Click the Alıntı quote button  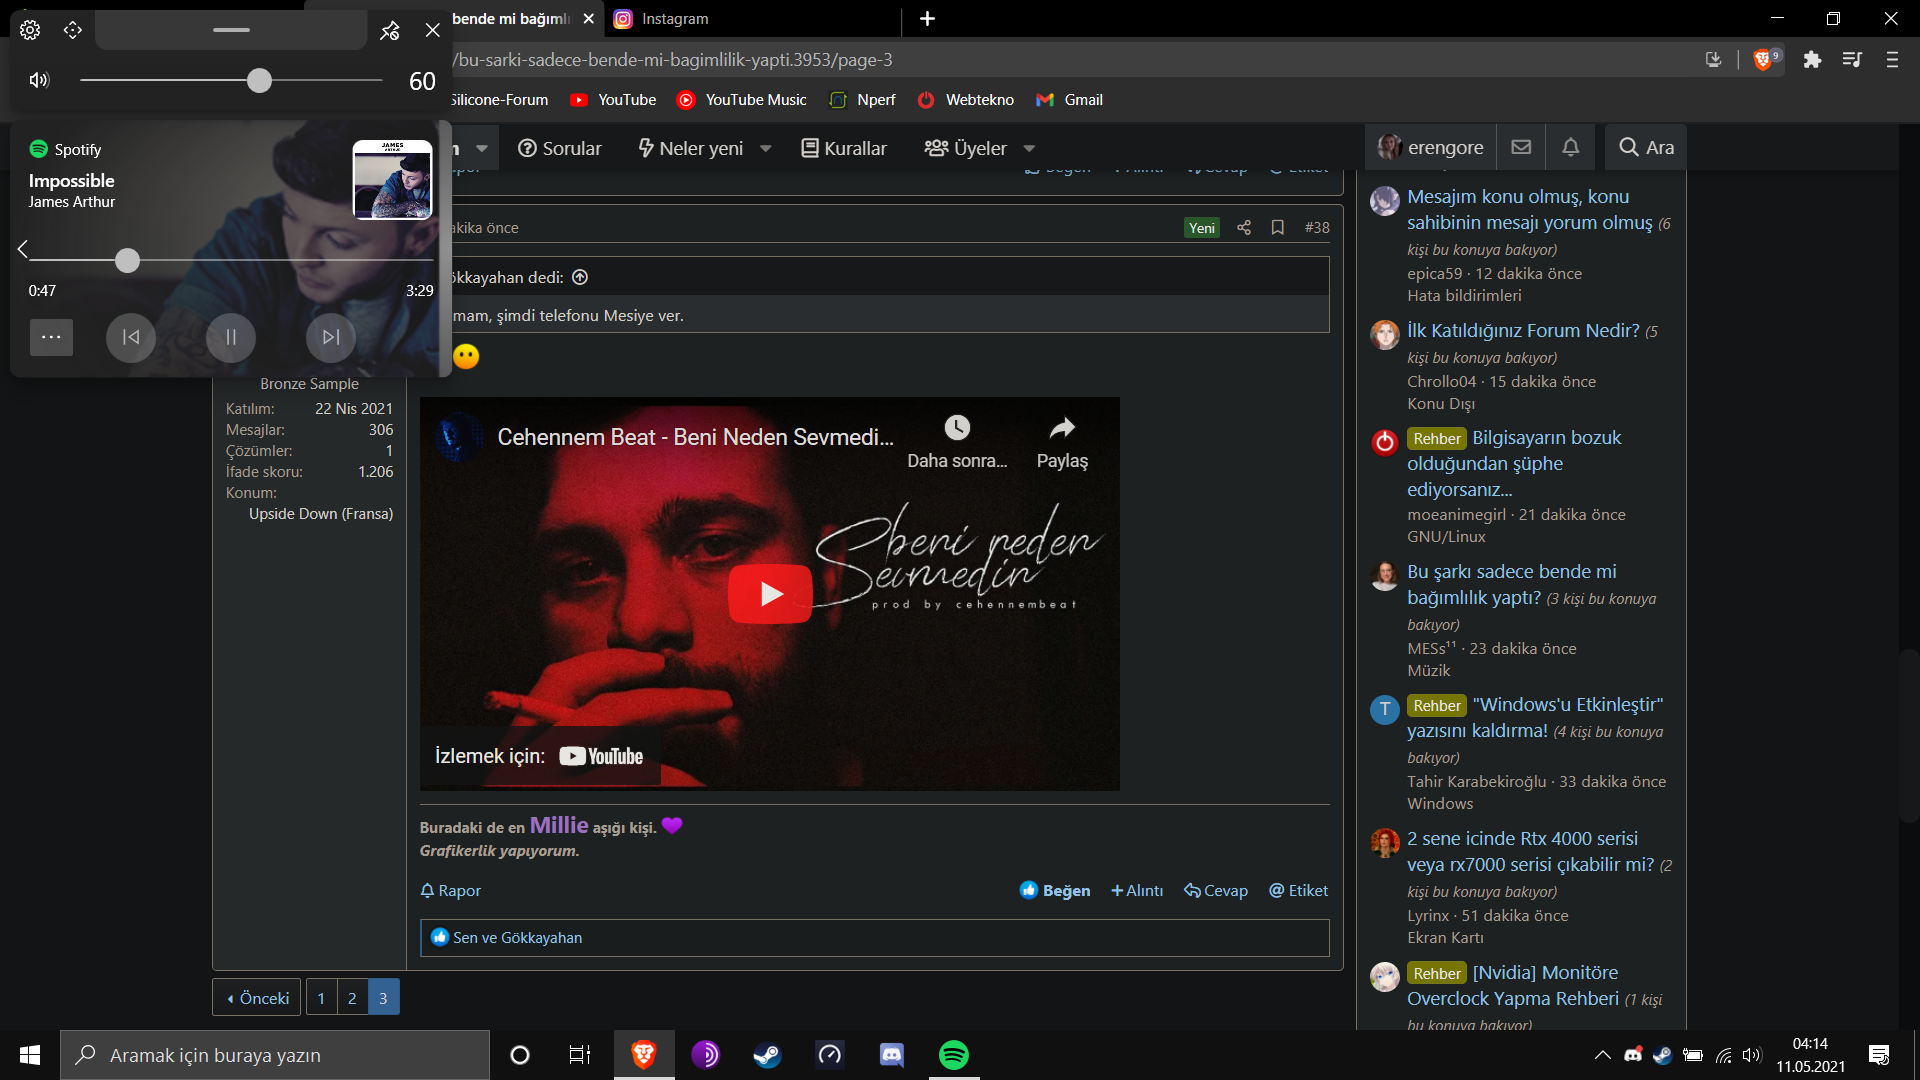(x=1137, y=891)
